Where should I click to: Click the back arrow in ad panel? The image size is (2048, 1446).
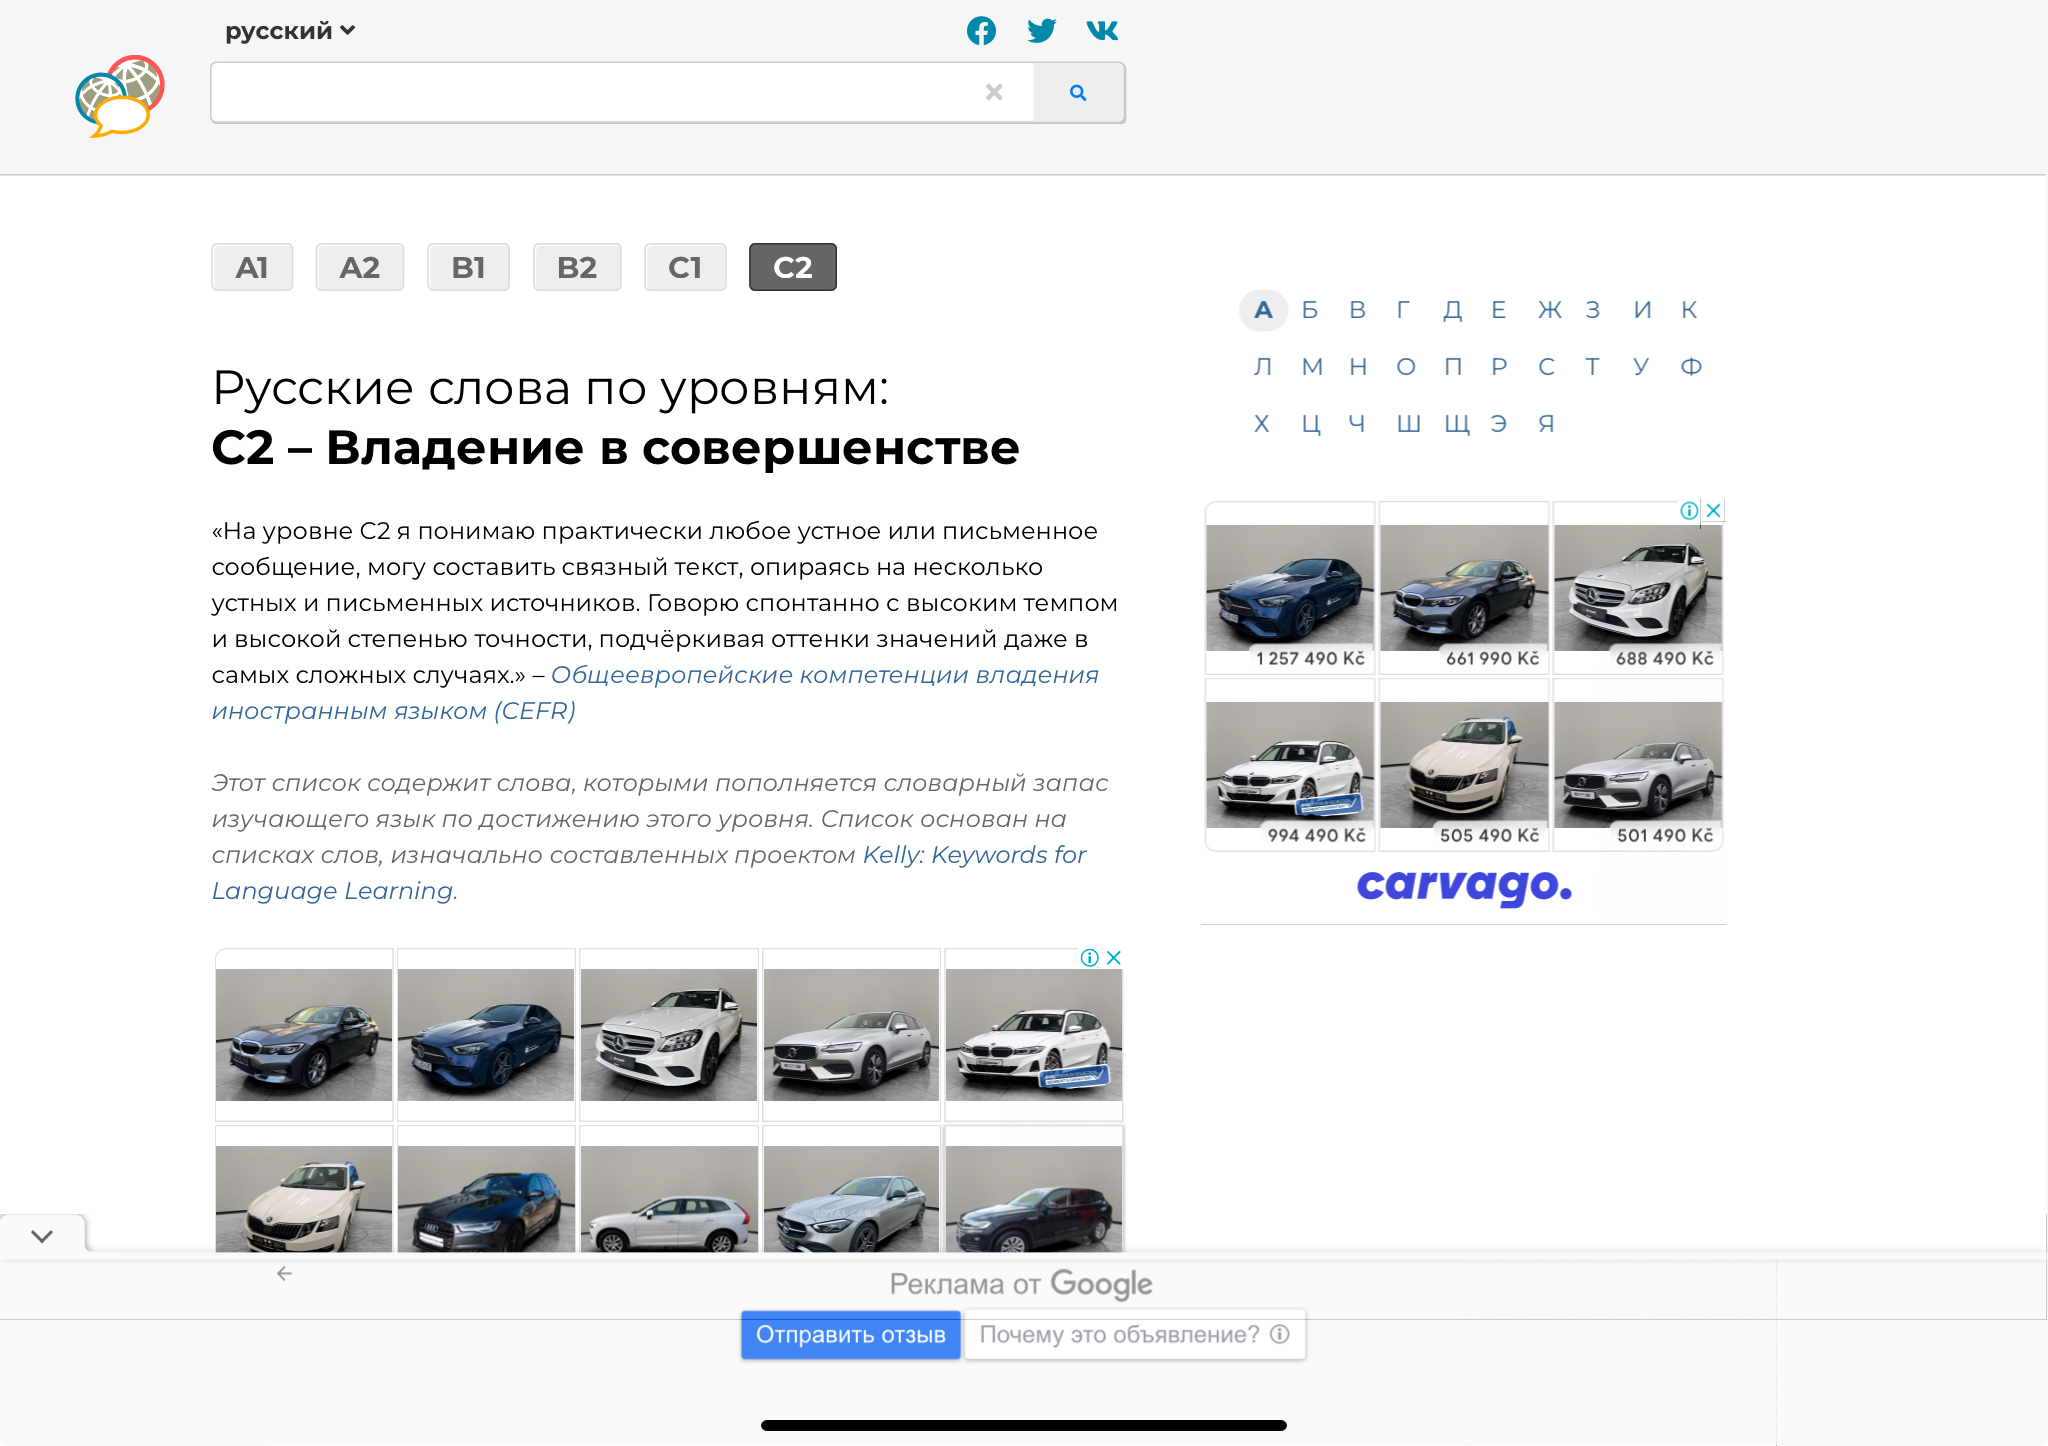(284, 1273)
